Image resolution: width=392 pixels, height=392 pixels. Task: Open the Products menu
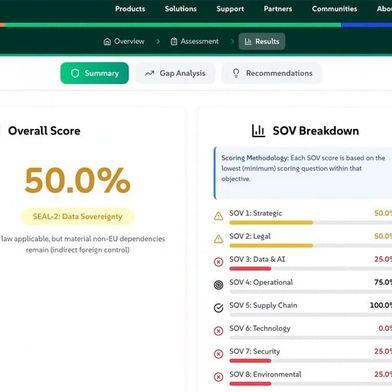130,9
